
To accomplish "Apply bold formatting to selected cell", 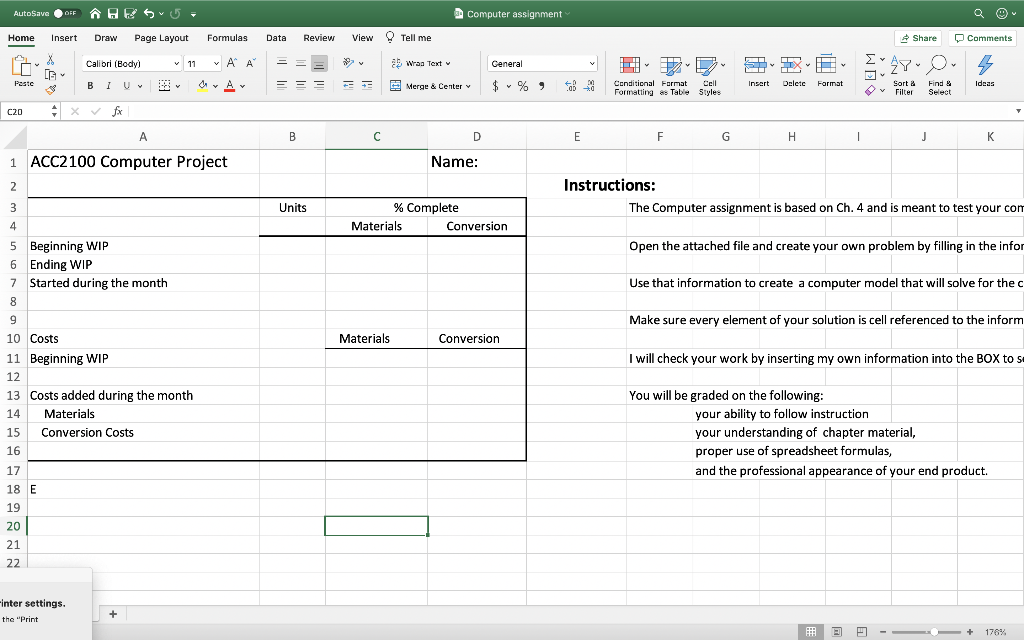I will 92,85.
